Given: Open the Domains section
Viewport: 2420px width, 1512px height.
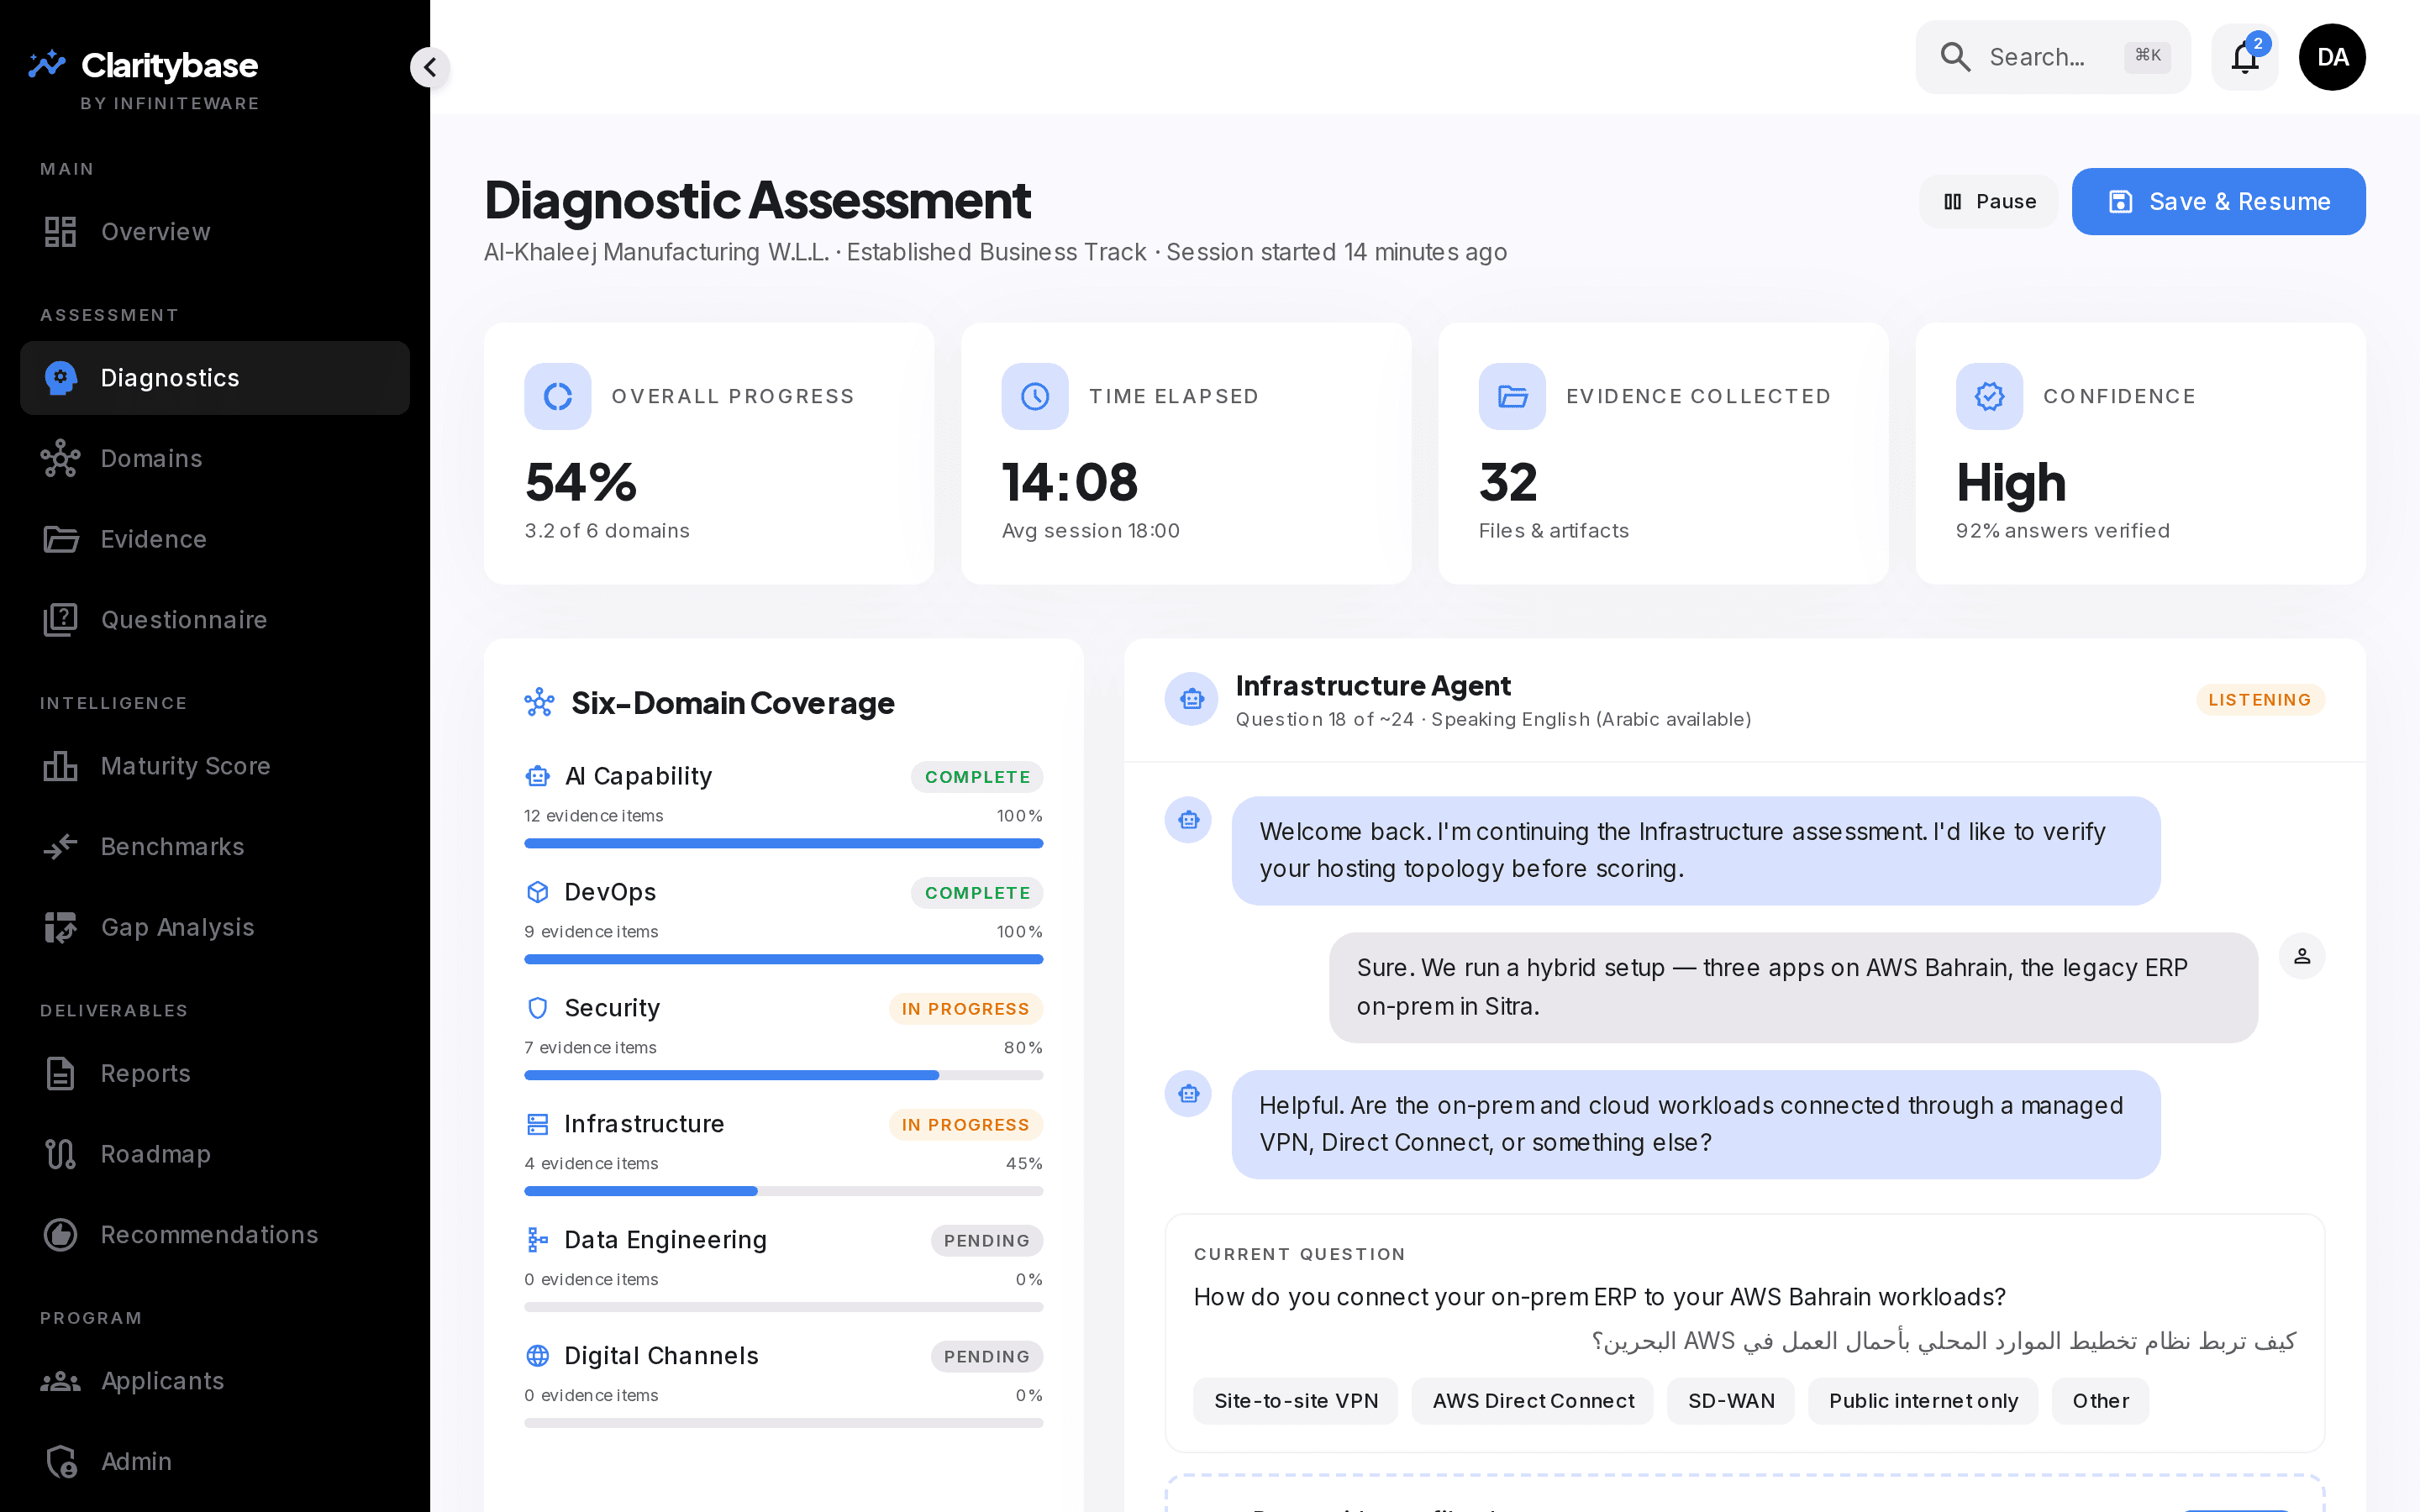Looking at the screenshot, I should click(215, 459).
